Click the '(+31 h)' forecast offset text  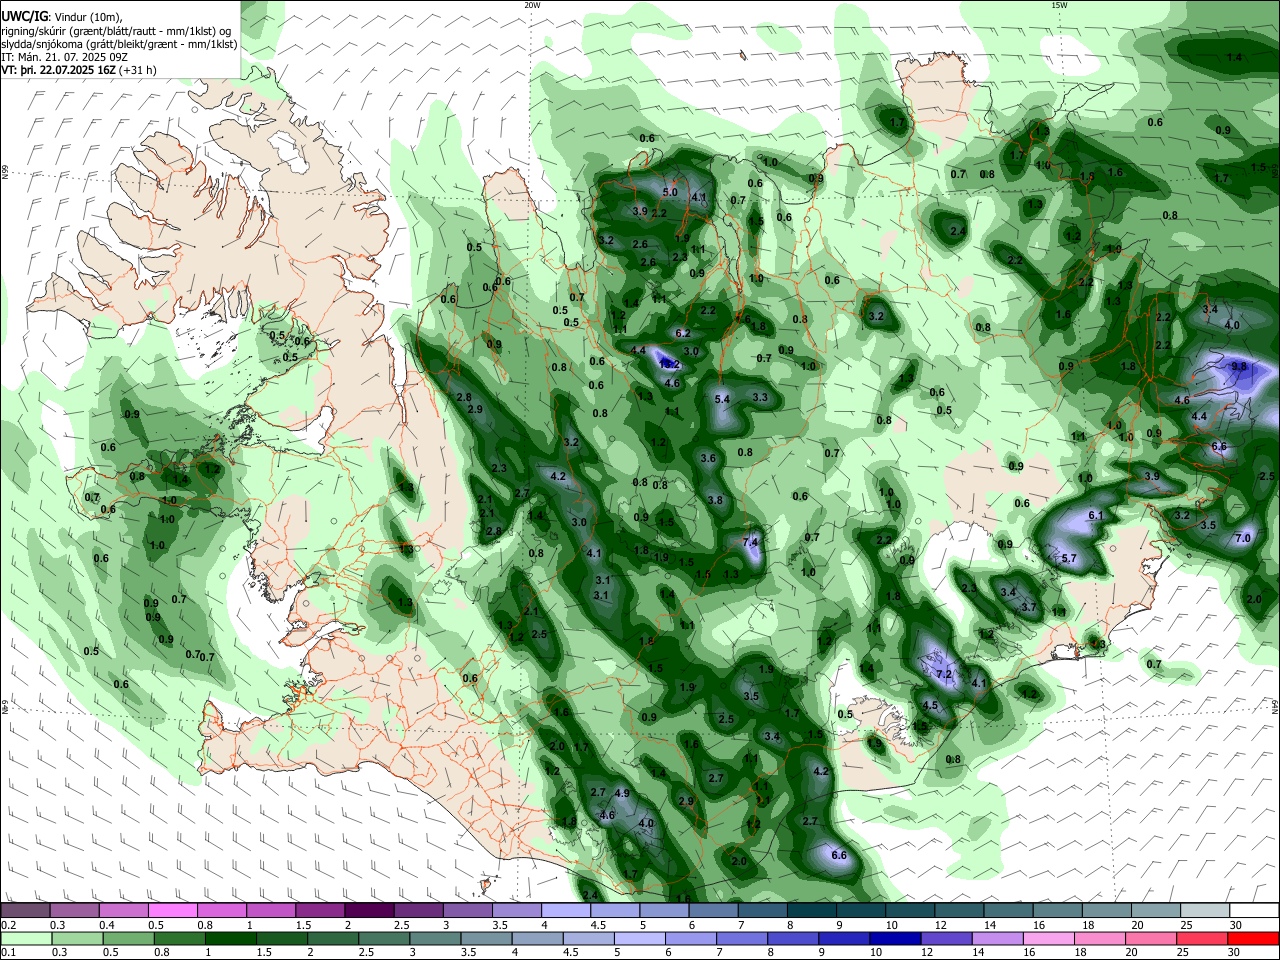coord(139,70)
